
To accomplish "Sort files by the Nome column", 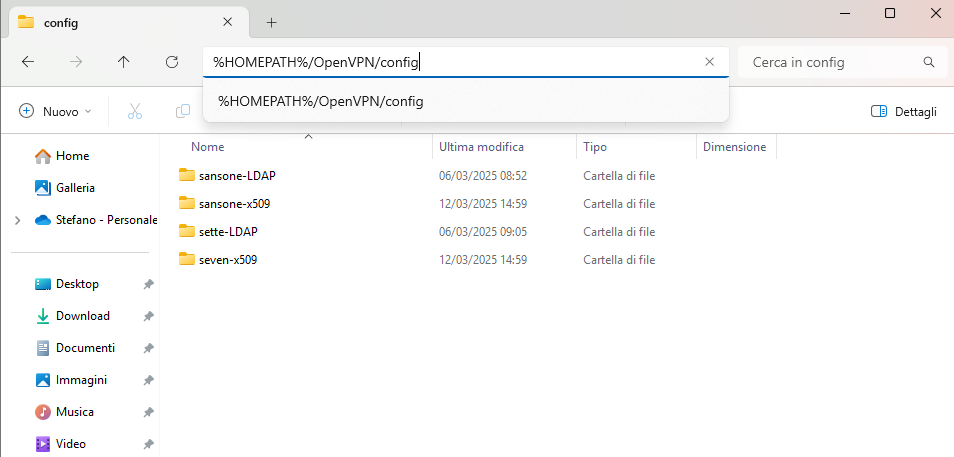I will click(x=207, y=147).
